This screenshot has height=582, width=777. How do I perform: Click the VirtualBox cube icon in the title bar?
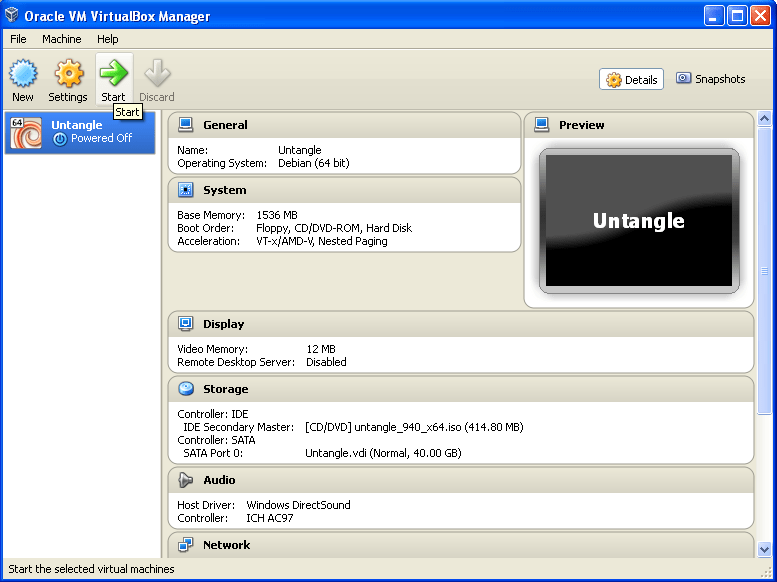11,15
